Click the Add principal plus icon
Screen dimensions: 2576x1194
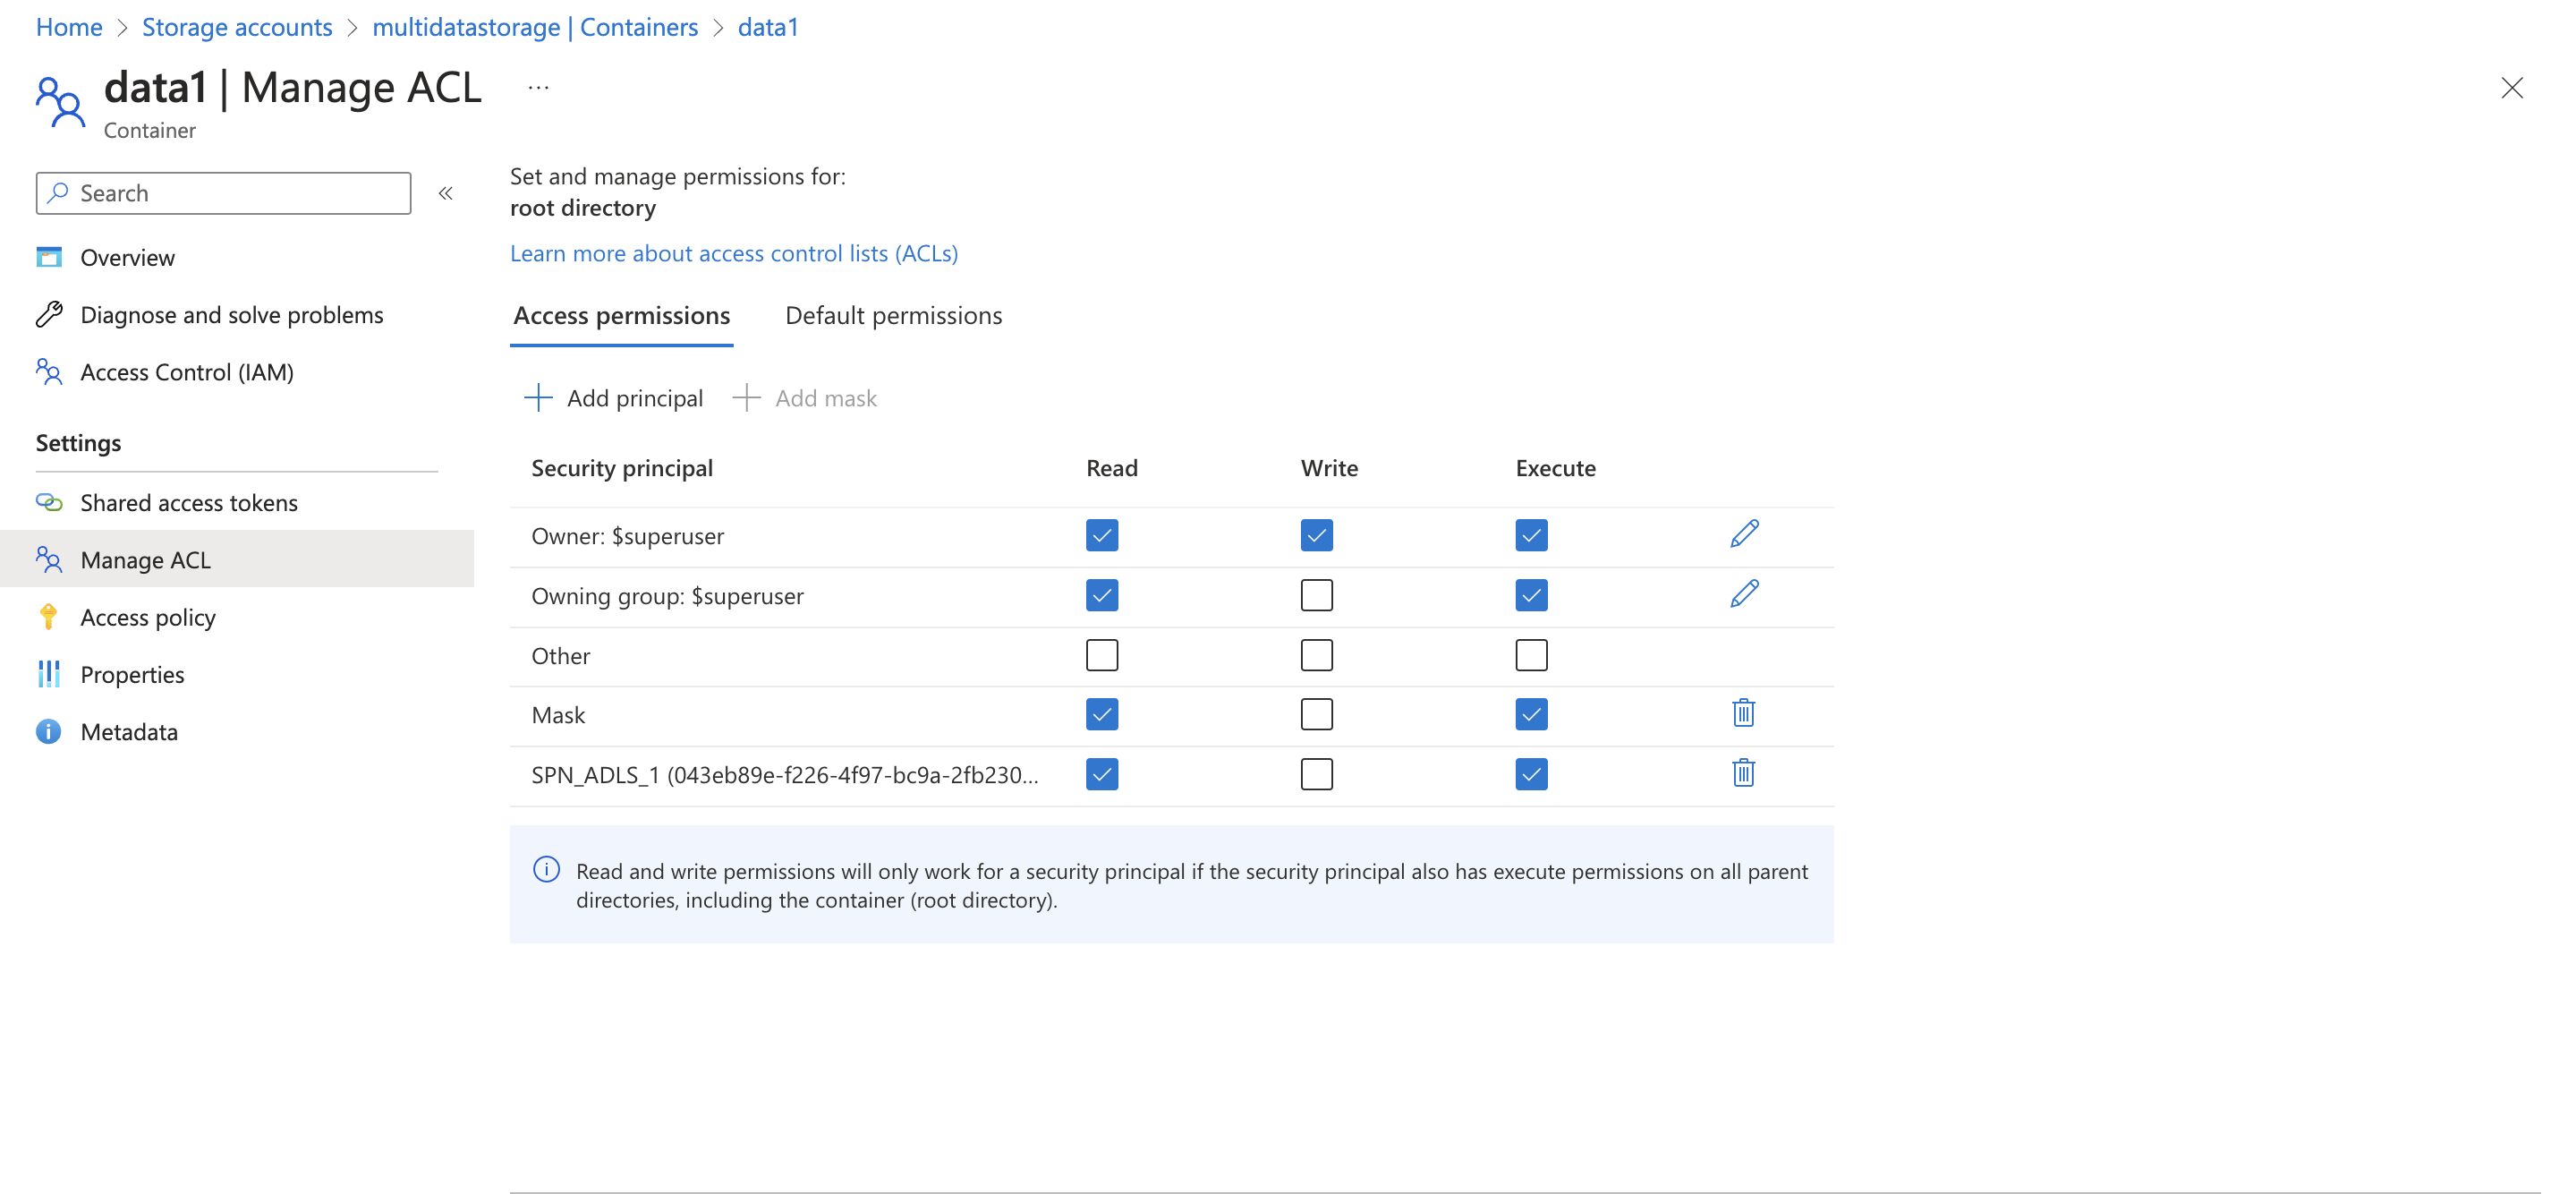tap(538, 398)
